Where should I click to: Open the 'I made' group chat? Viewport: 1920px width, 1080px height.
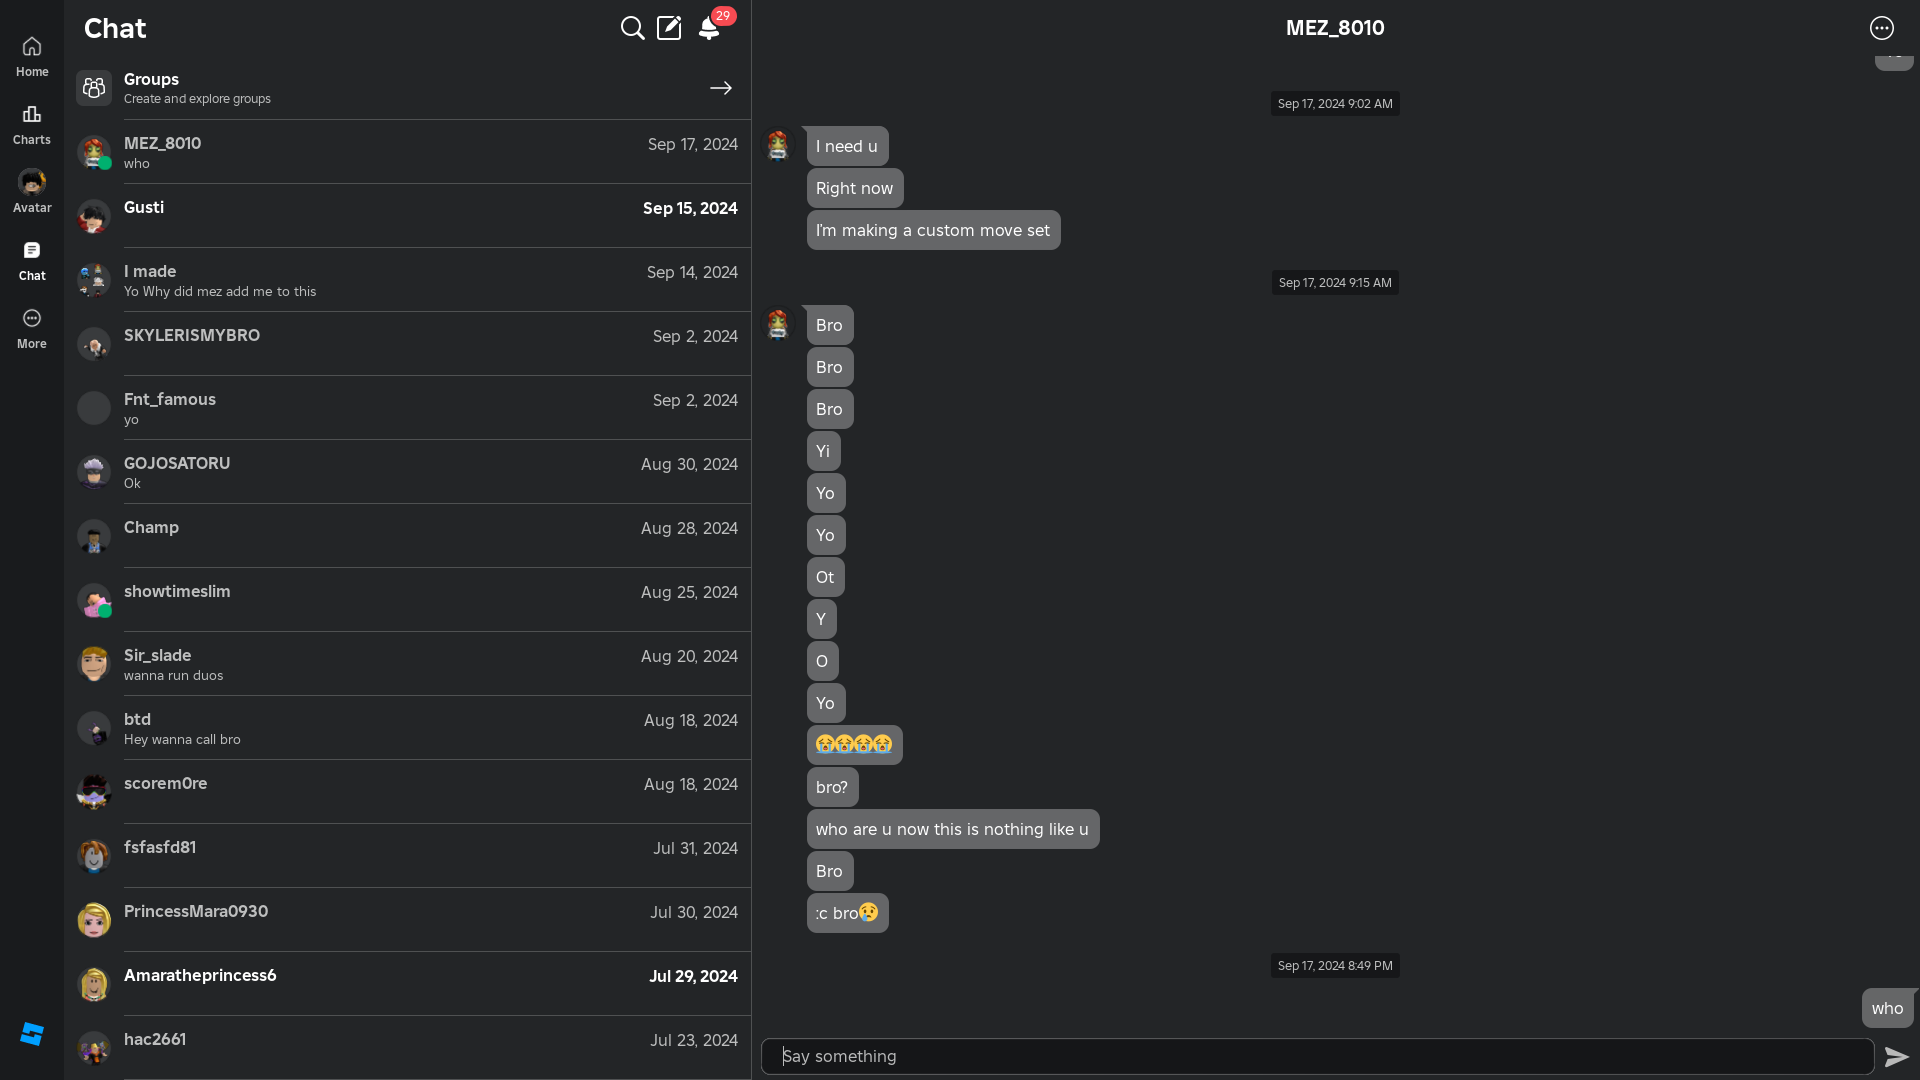(x=430, y=280)
